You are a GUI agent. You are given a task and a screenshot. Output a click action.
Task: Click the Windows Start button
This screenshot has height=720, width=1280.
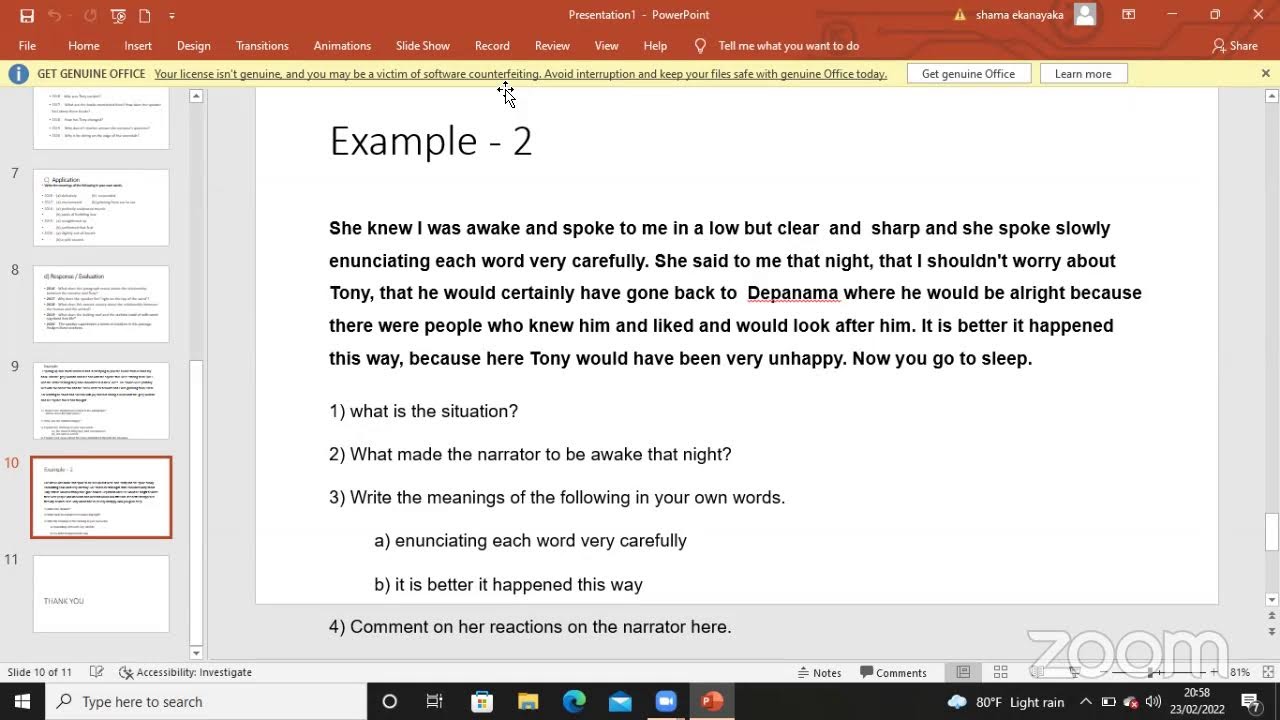(x=22, y=702)
